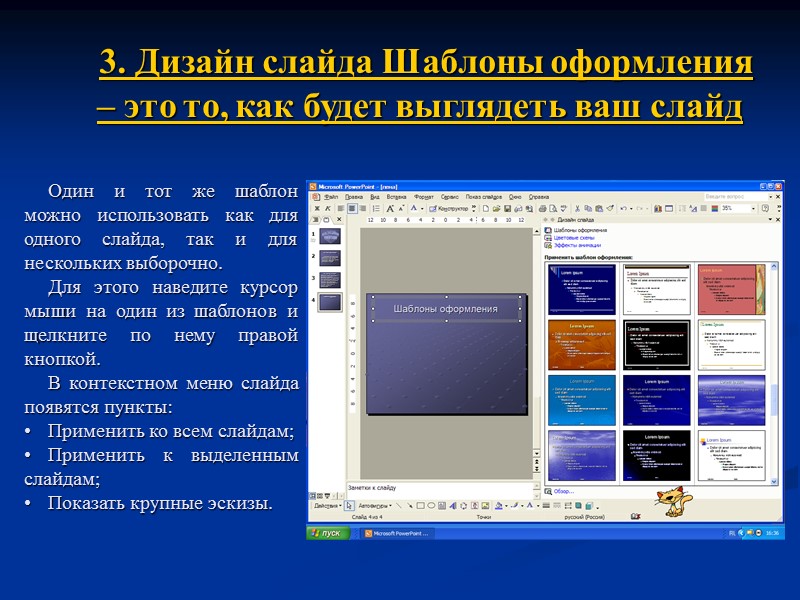Toggle the numbered list button
The image size is (800, 600).
(x=376, y=208)
